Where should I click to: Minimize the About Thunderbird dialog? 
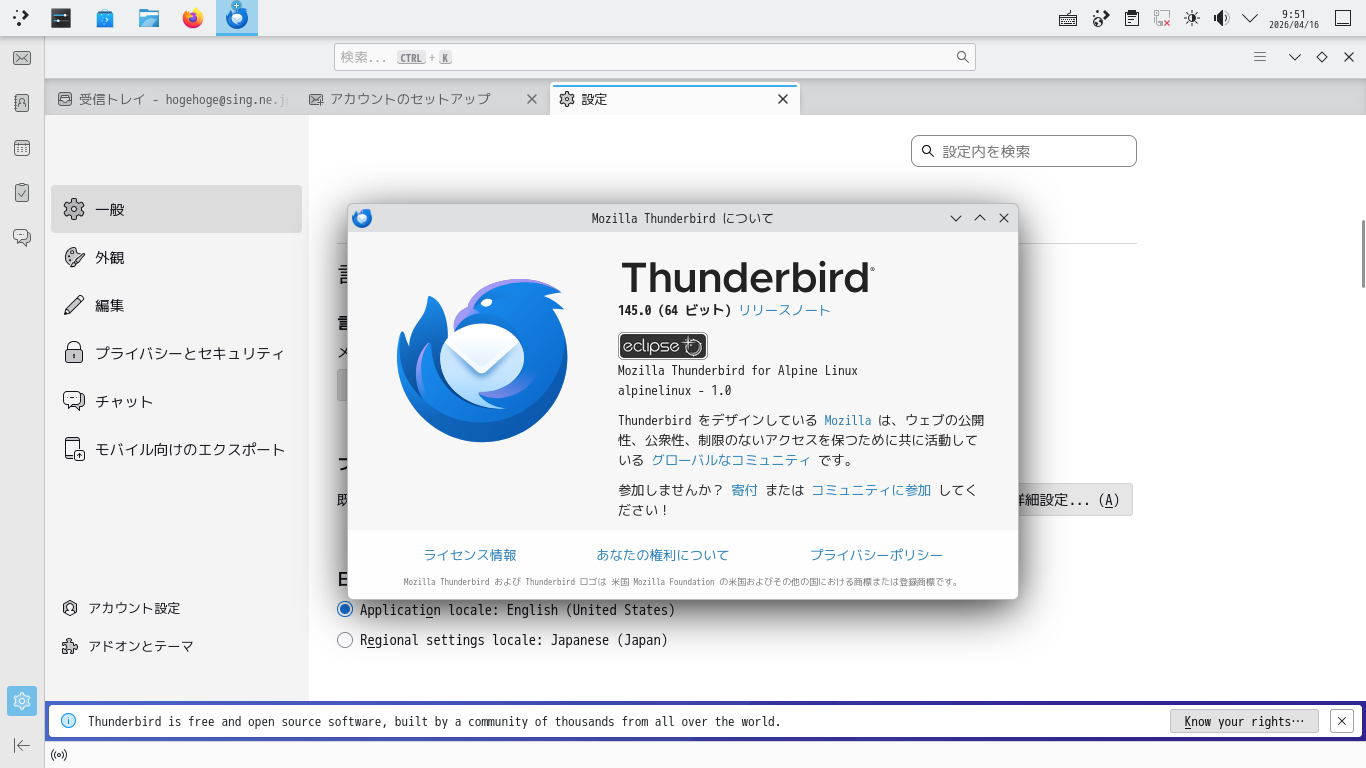(956, 218)
